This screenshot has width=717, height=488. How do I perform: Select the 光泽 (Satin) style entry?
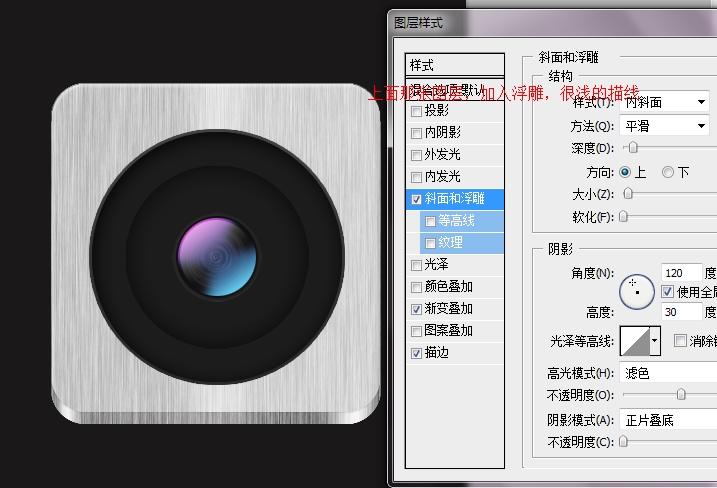[x=436, y=265]
